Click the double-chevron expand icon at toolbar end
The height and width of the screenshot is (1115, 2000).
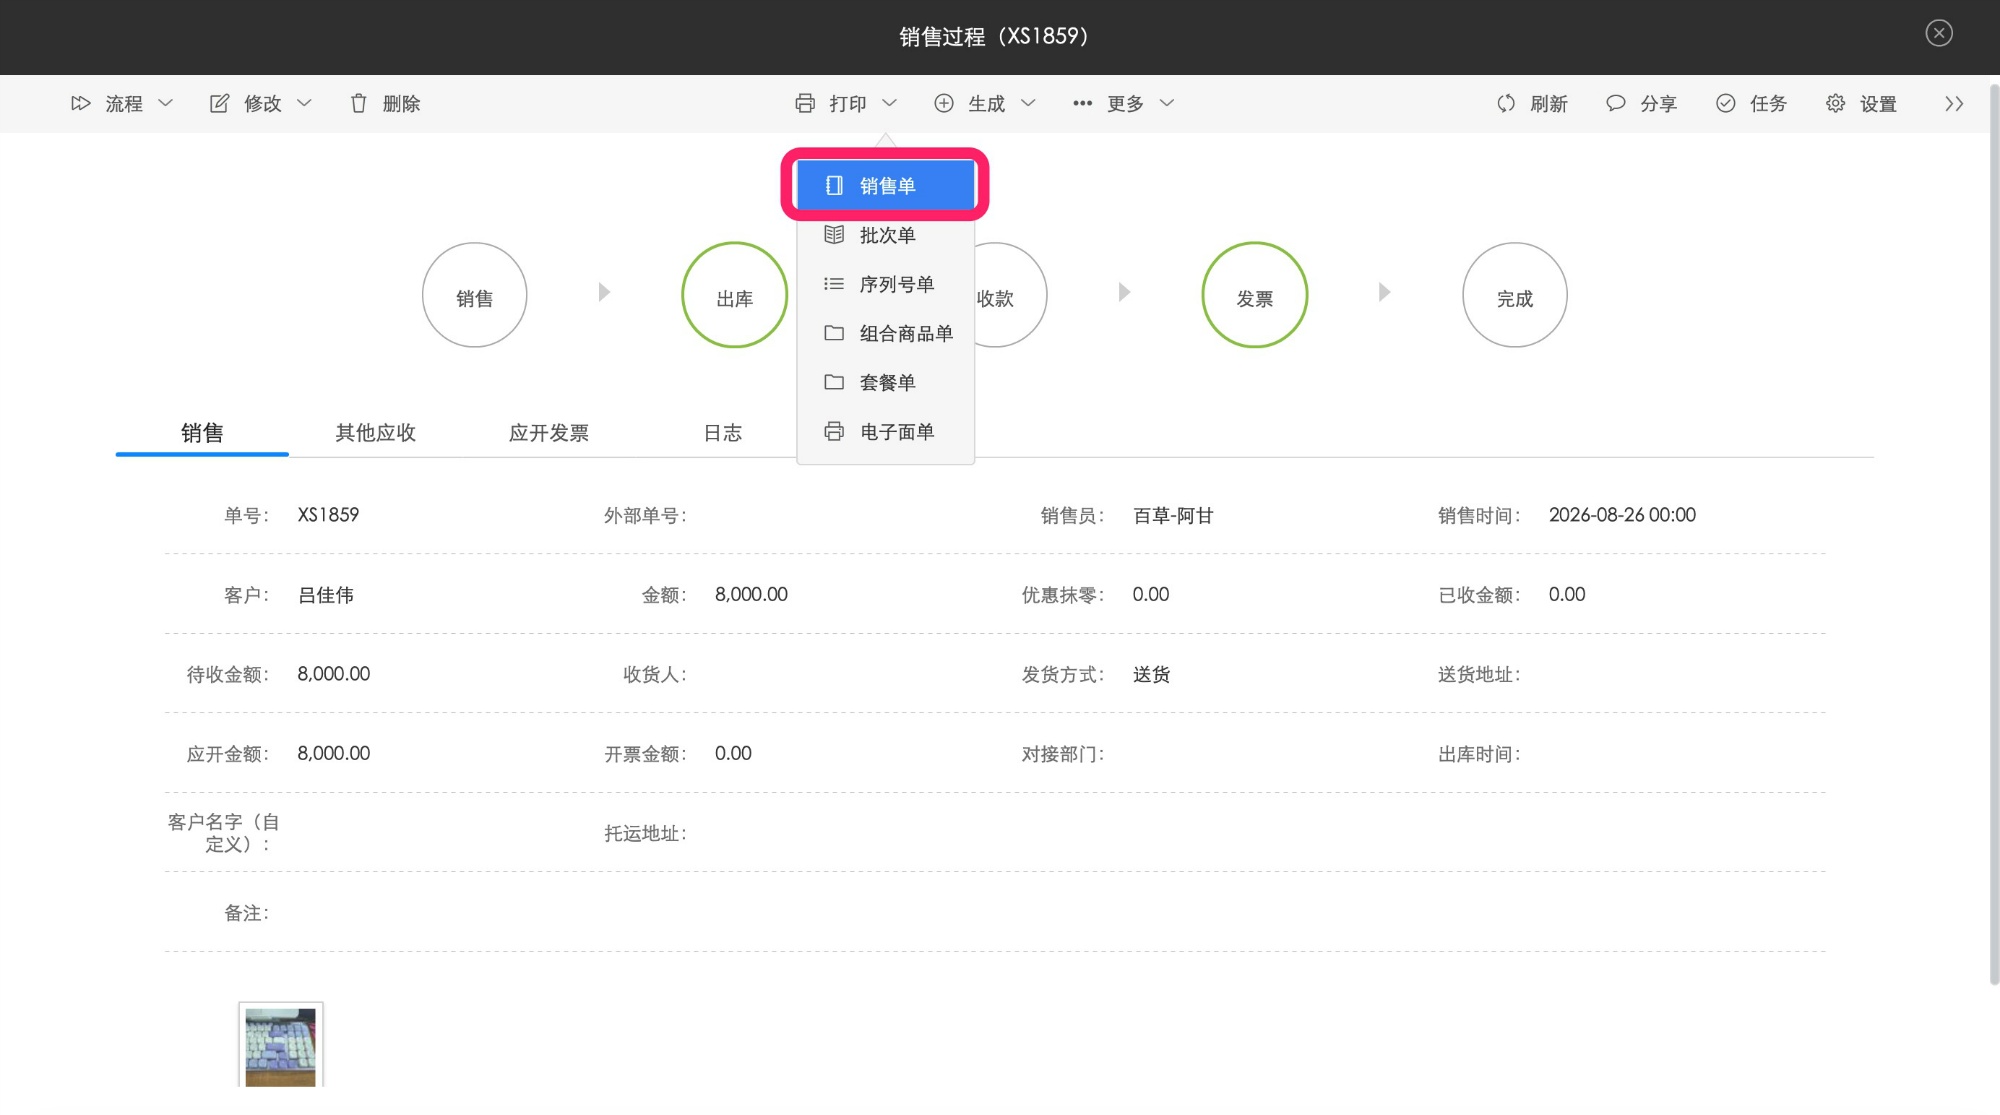point(1954,103)
